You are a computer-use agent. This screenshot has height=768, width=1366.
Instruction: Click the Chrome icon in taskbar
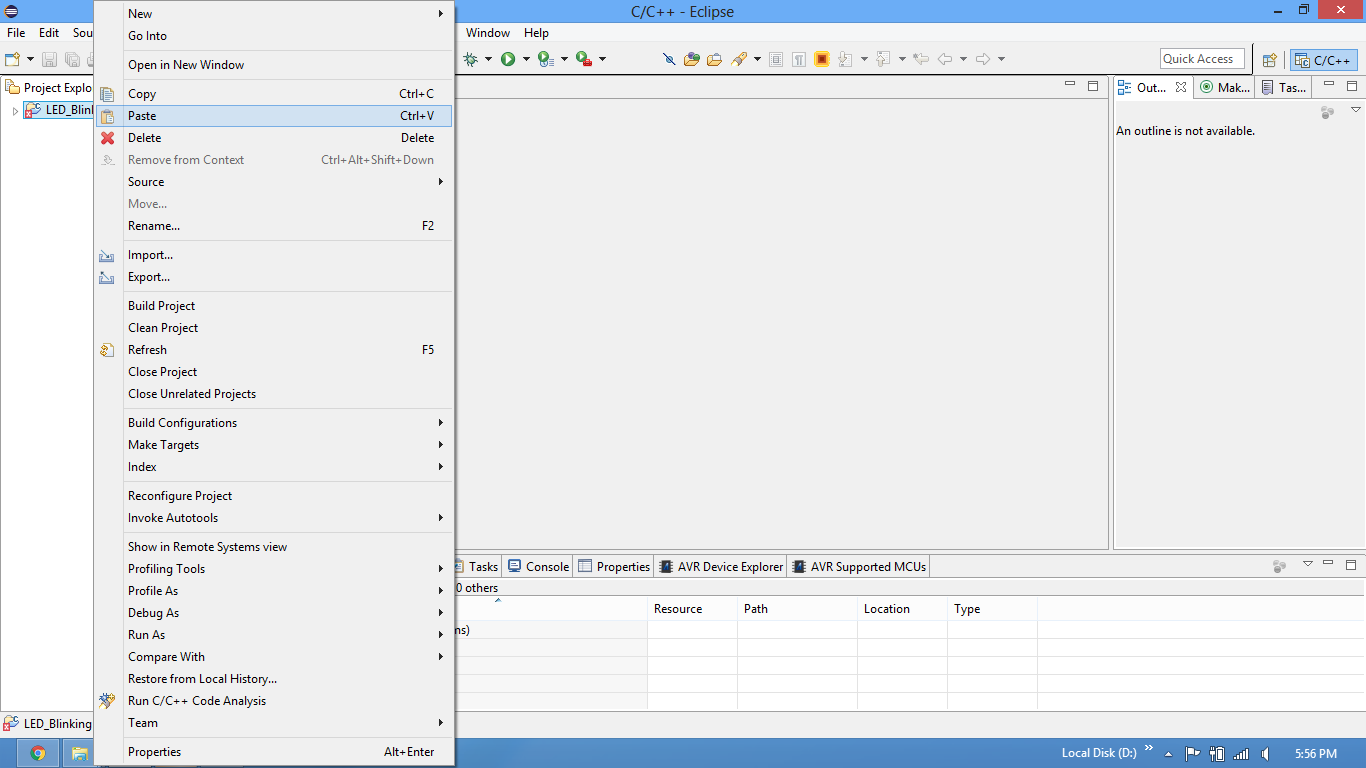point(38,753)
